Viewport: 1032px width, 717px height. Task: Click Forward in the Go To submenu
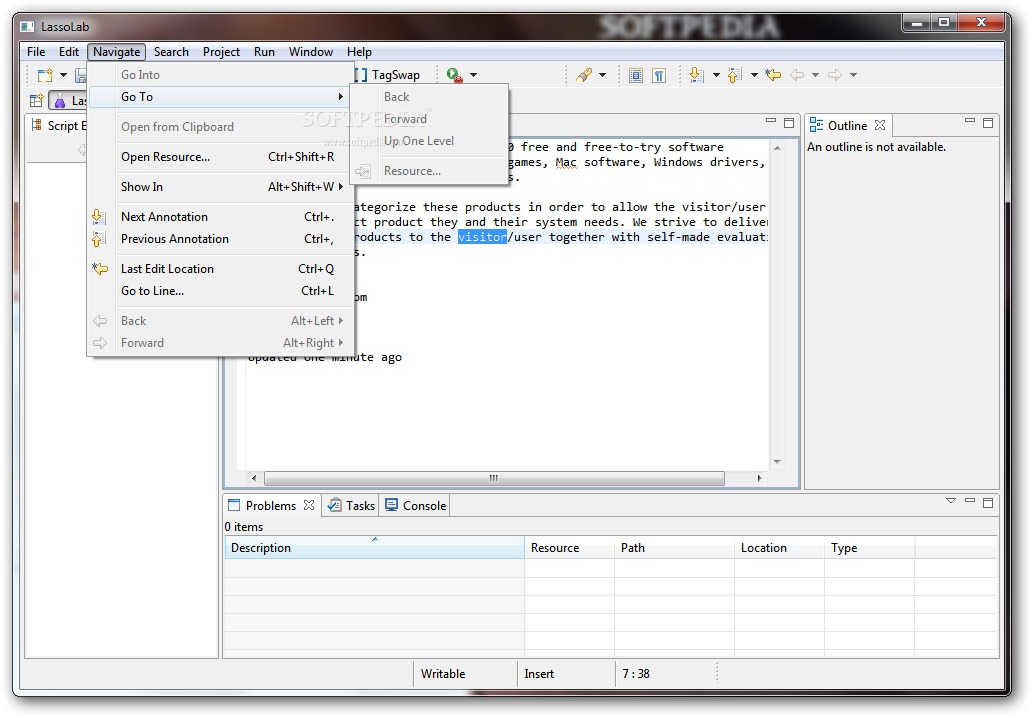click(x=429, y=119)
